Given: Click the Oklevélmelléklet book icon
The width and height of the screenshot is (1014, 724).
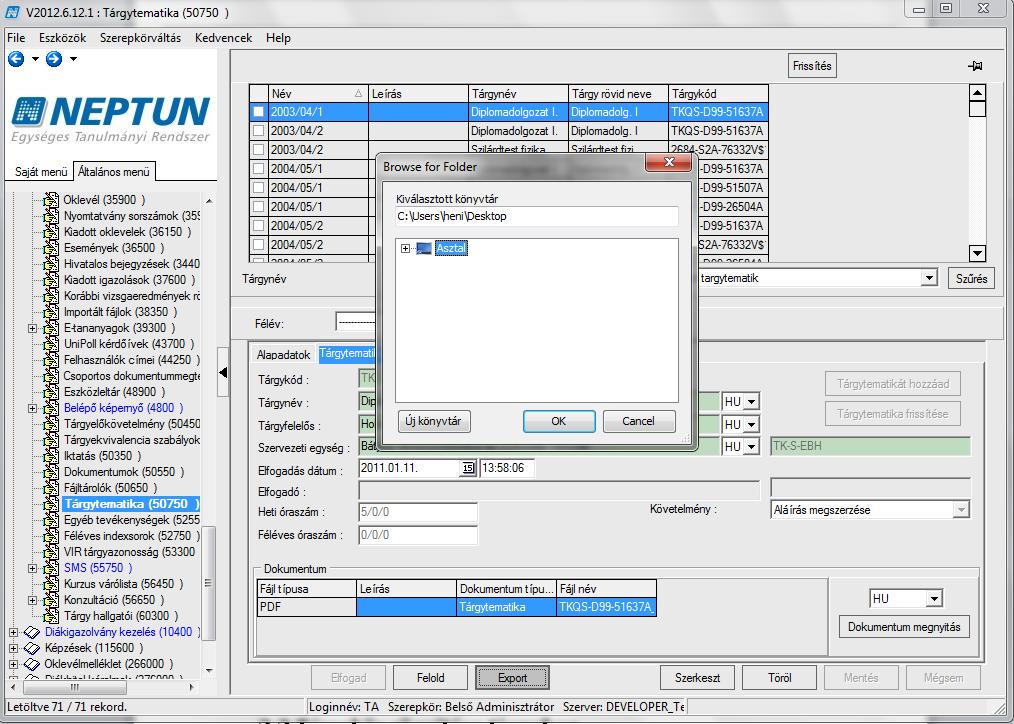Looking at the screenshot, I should [32, 664].
